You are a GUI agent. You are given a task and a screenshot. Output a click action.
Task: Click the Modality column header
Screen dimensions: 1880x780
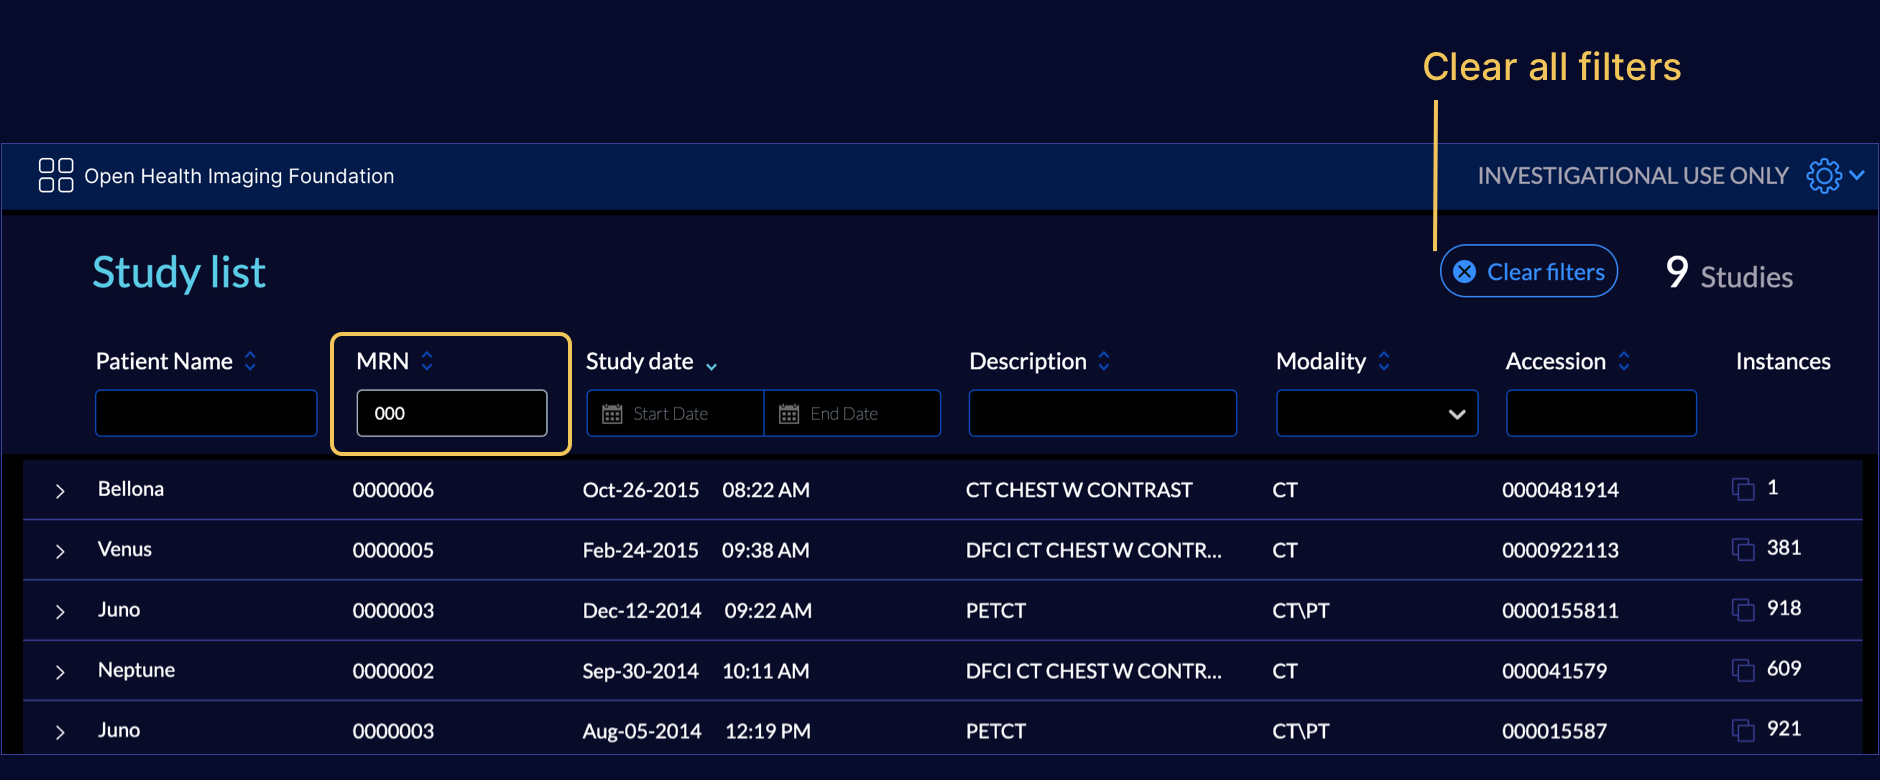coord(1320,361)
